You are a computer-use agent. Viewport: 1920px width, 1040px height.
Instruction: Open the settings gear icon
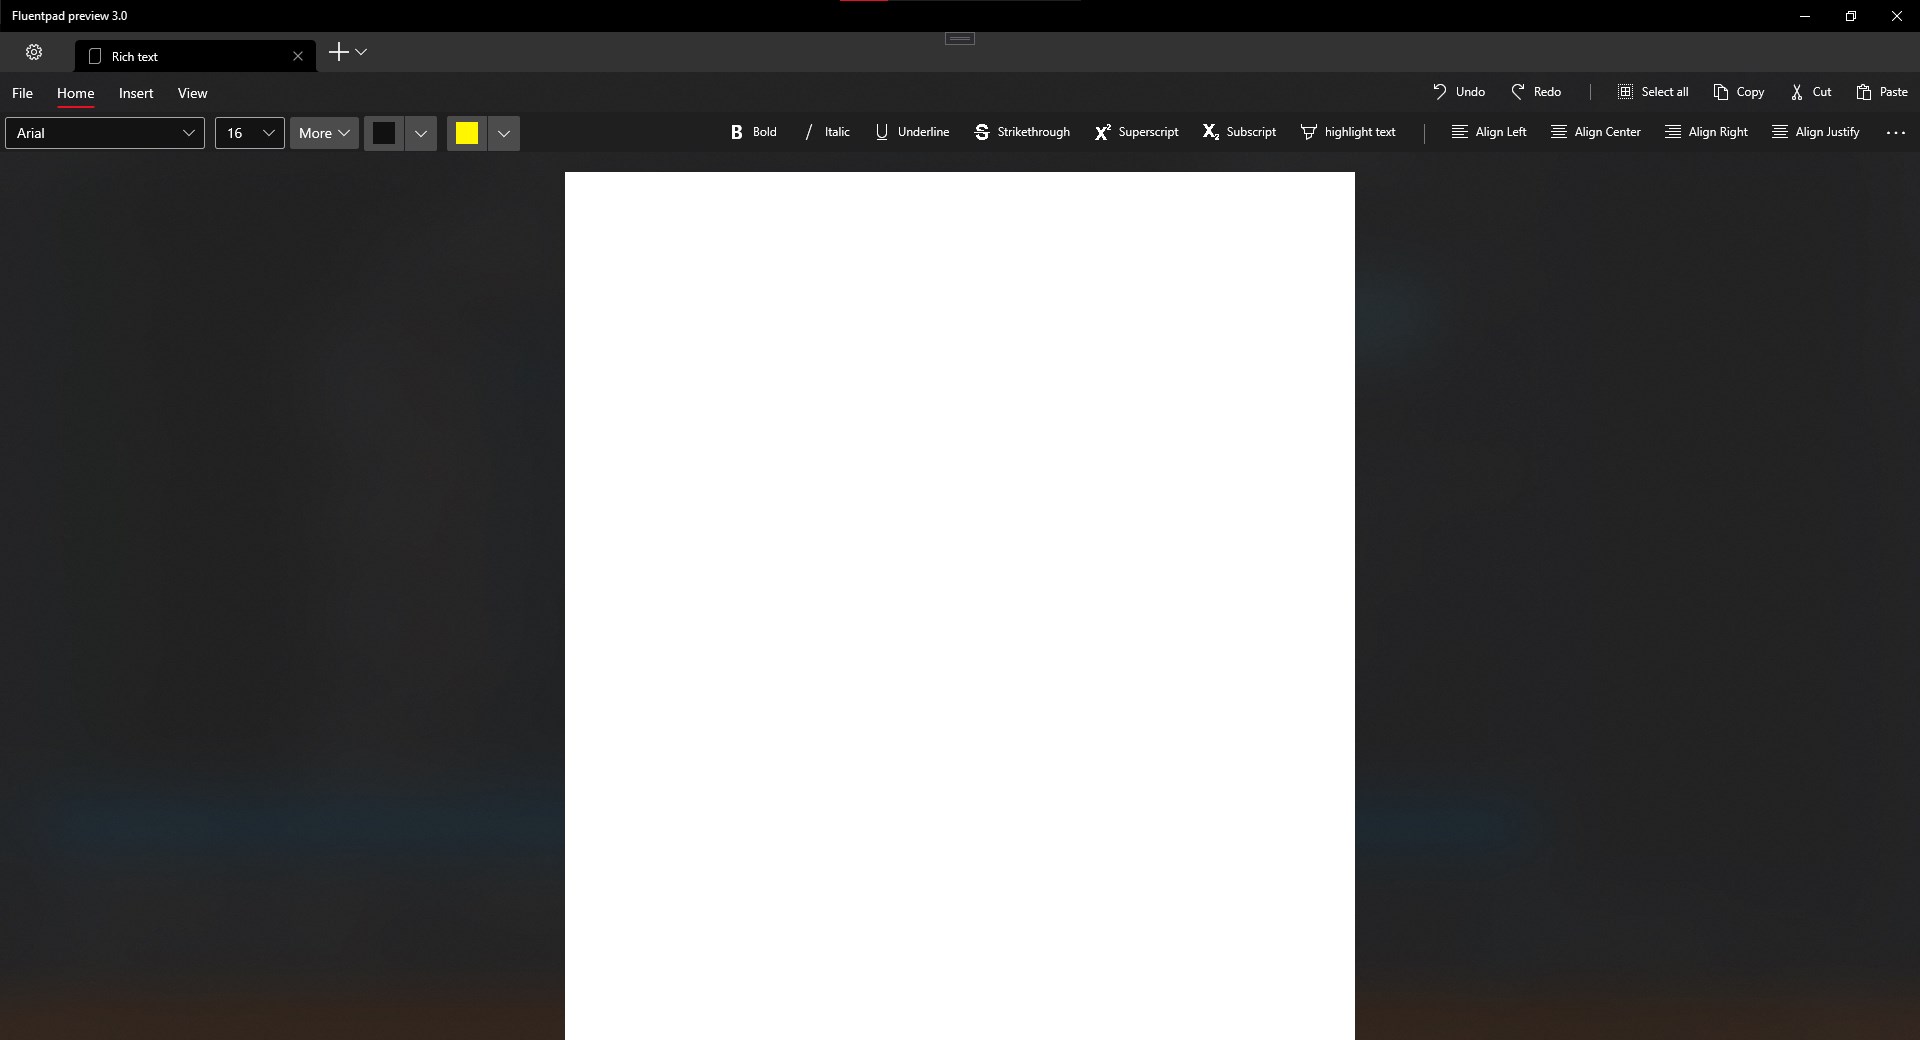click(x=34, y=52)
